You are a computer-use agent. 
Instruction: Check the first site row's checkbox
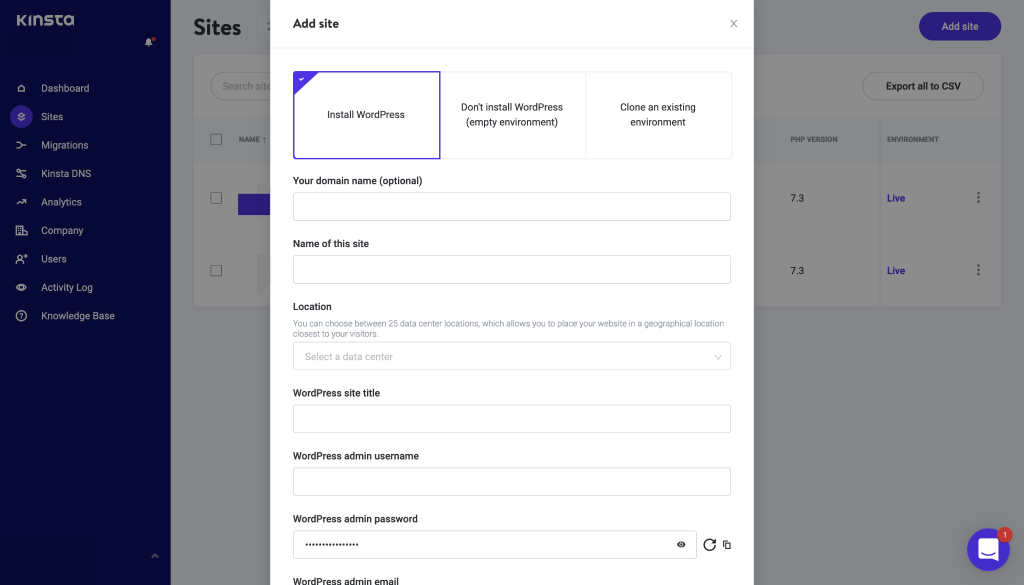click(x=216, y=198)
